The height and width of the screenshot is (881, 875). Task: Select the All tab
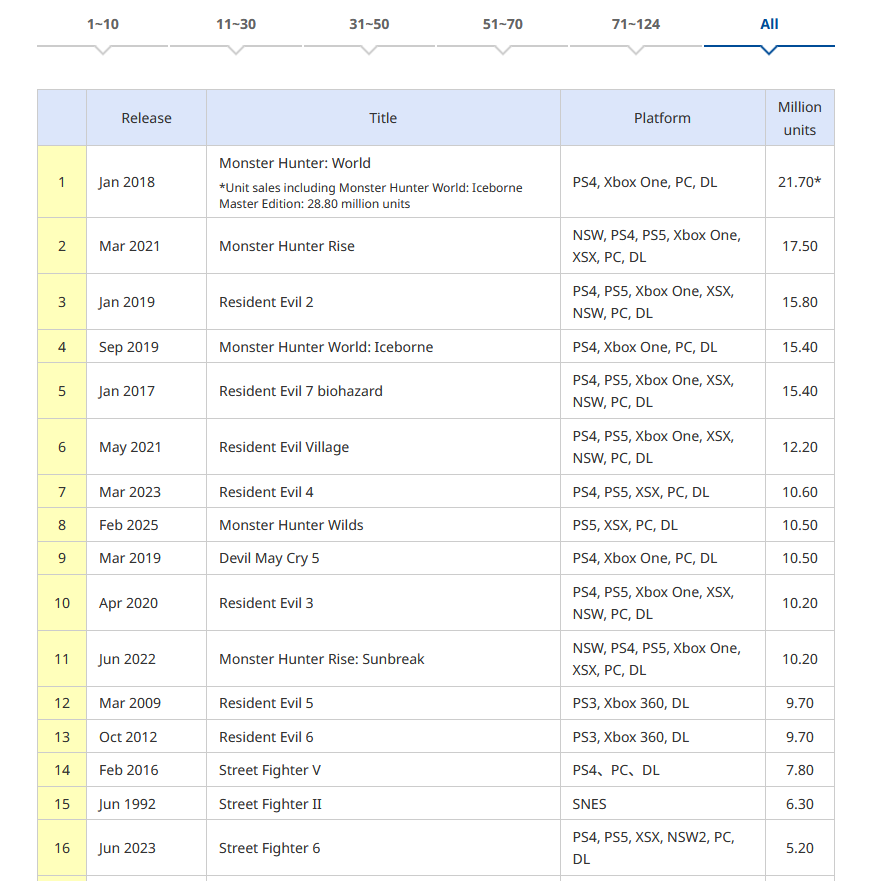pyautogui.click(x=769, y=25)
